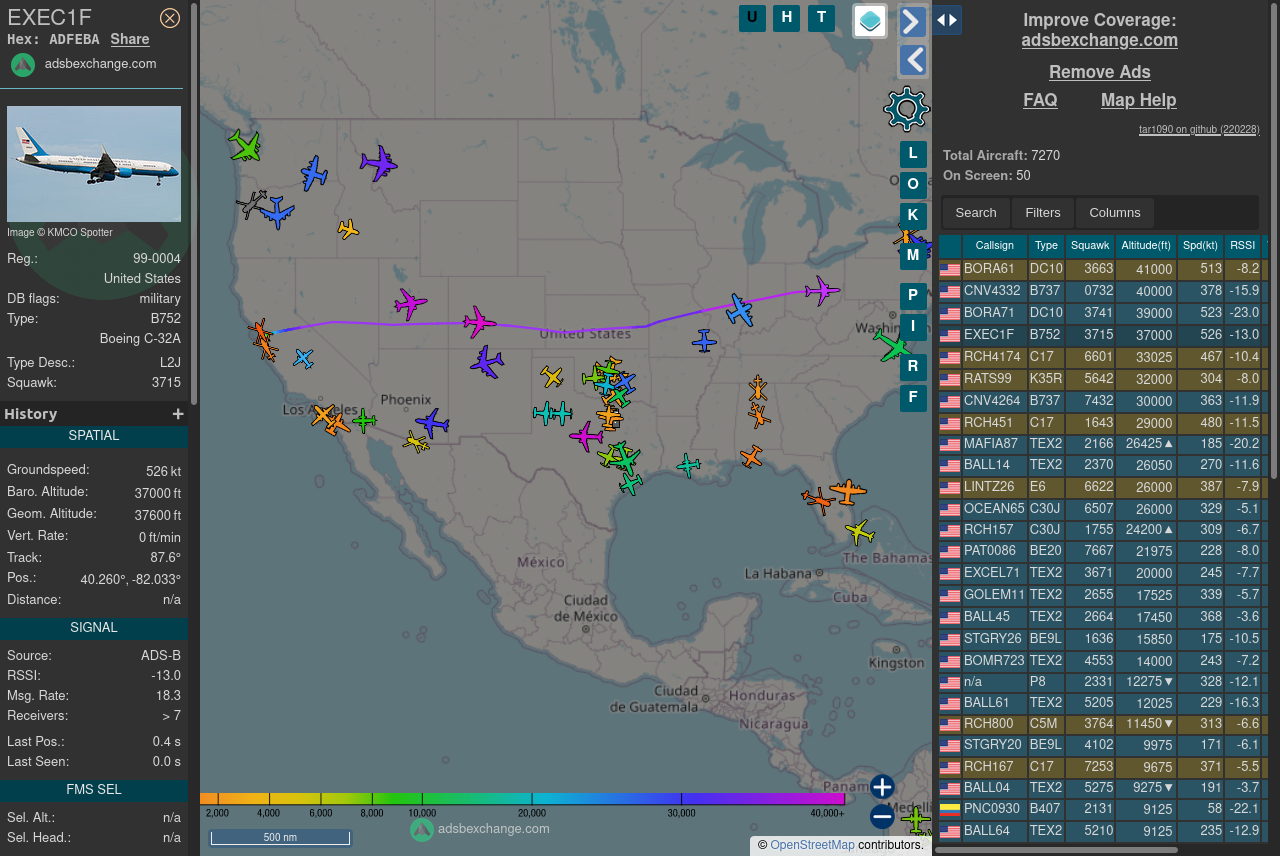Sort table by Altitude(ft) column
The height and width of the screenshot is (856, 1280).
[1146, 246]
